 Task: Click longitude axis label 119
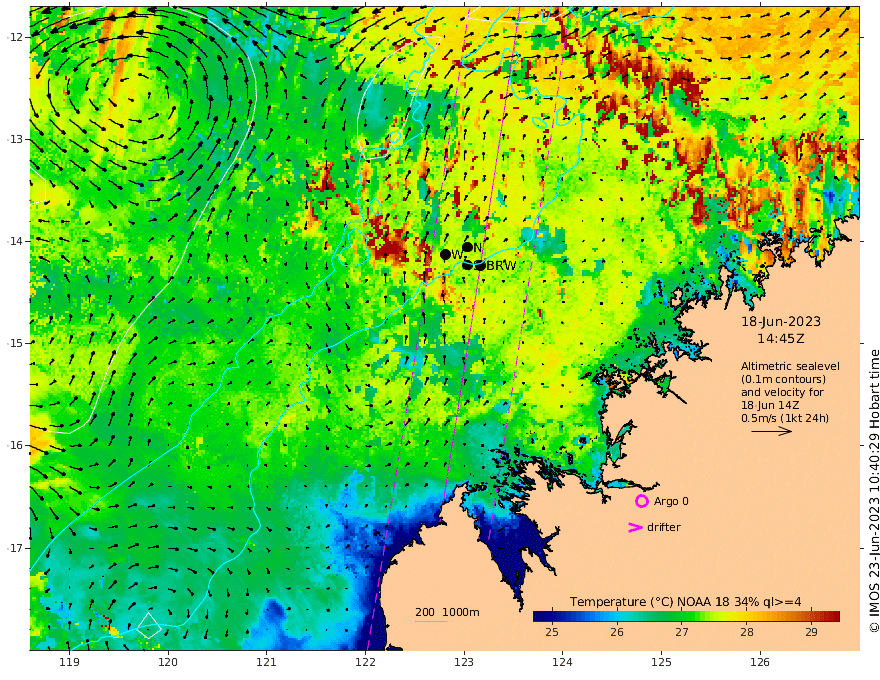[x=69, y=662]
